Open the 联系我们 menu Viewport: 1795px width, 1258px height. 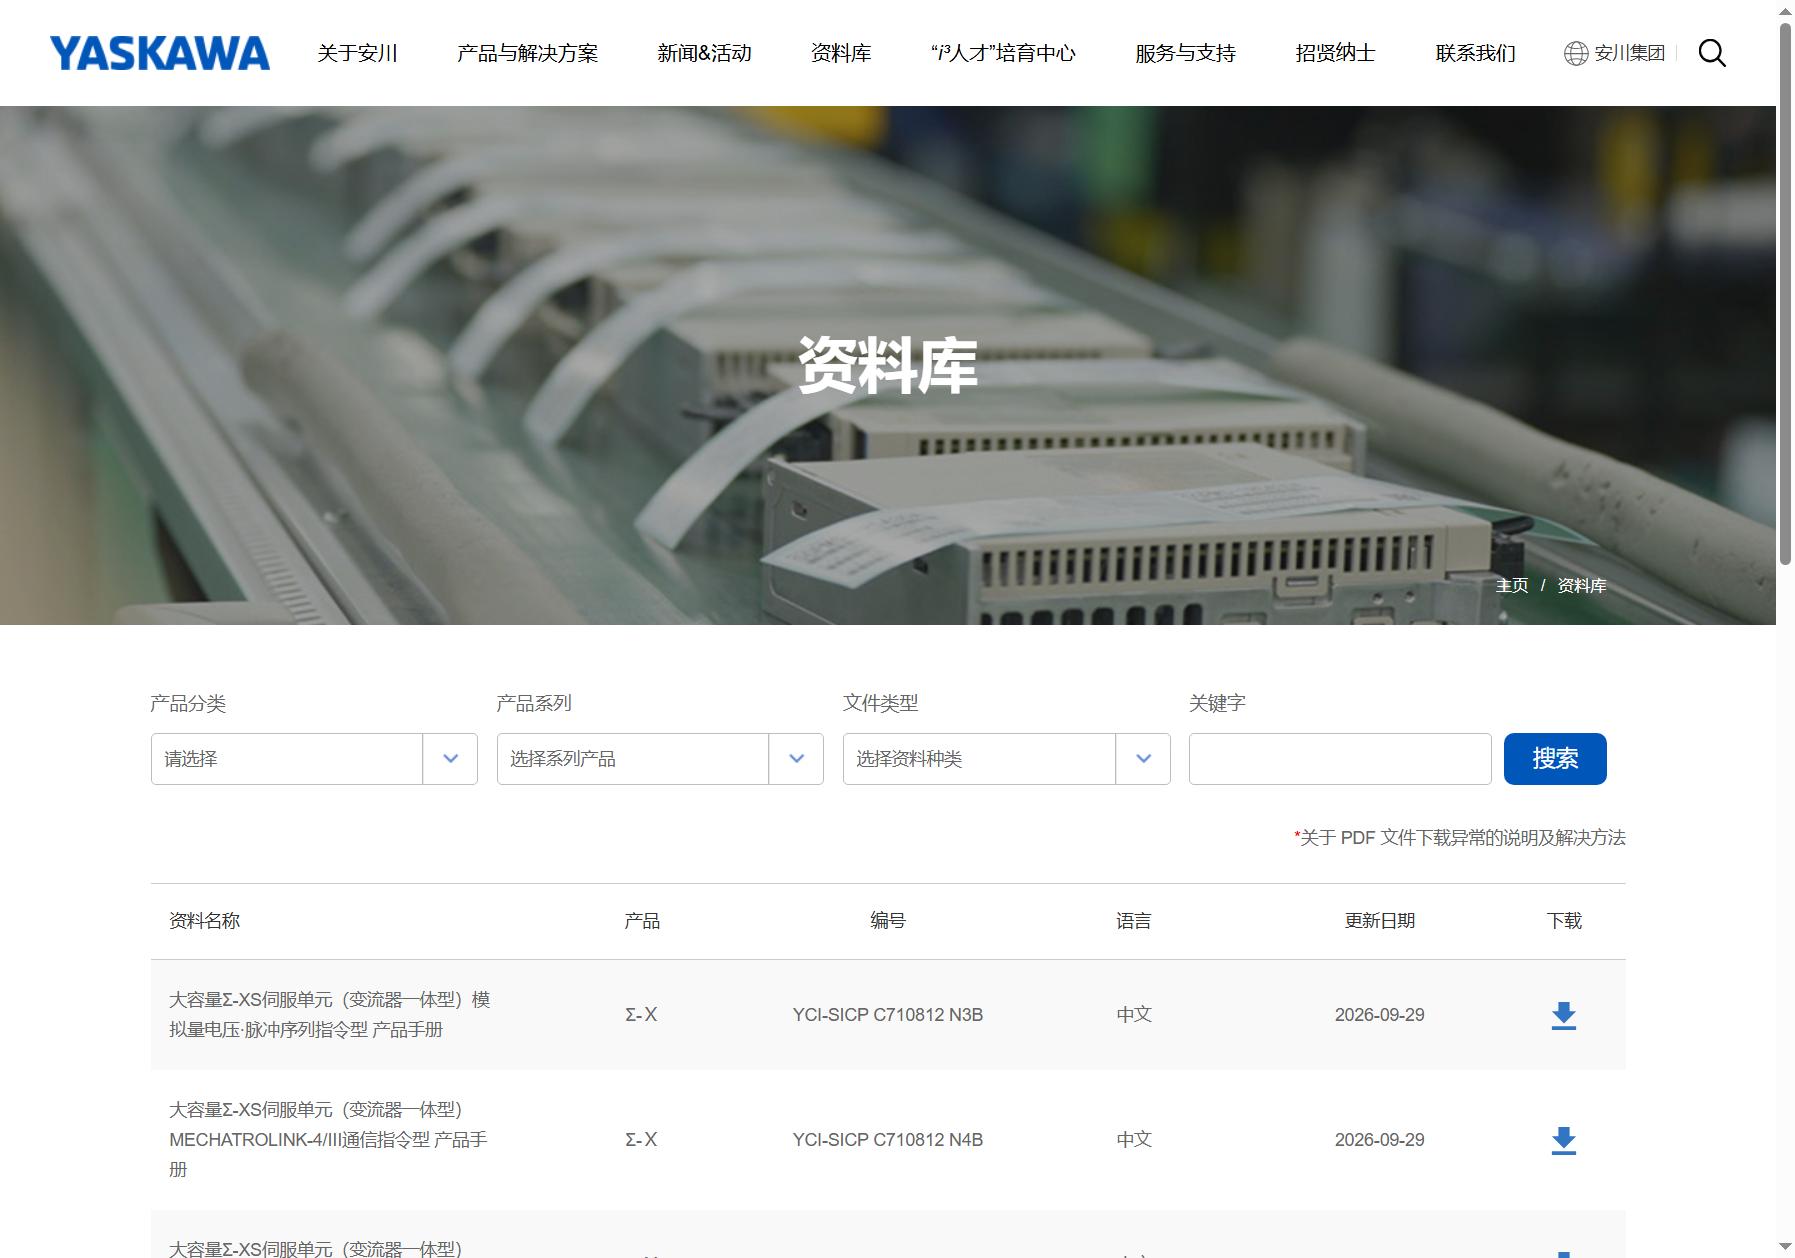tap(1475, 53)
